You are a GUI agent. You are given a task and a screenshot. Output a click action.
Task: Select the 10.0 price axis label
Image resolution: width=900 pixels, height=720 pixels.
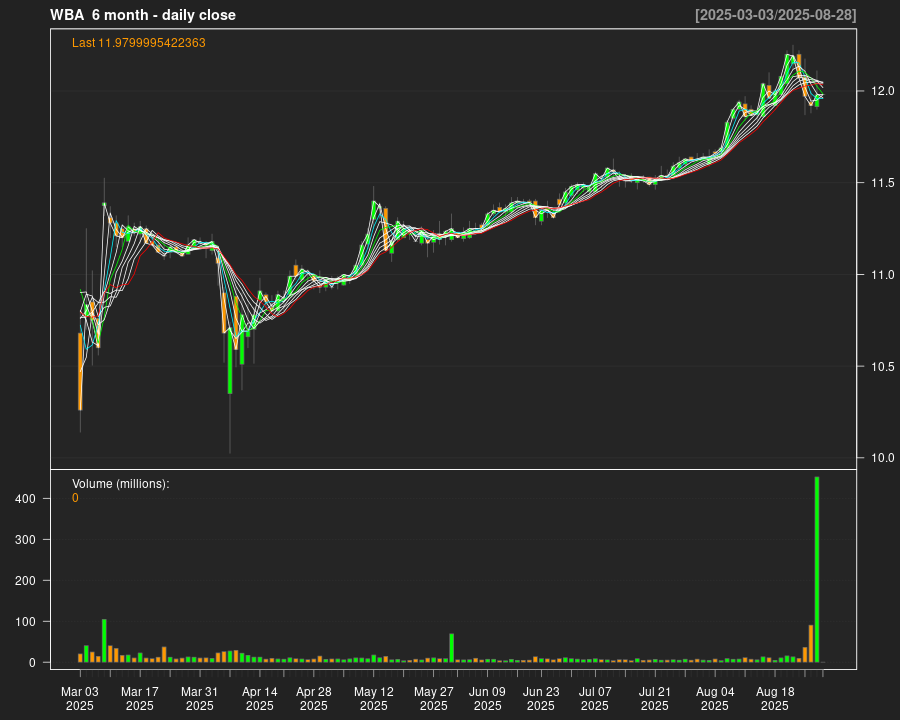tap(881, 458)
